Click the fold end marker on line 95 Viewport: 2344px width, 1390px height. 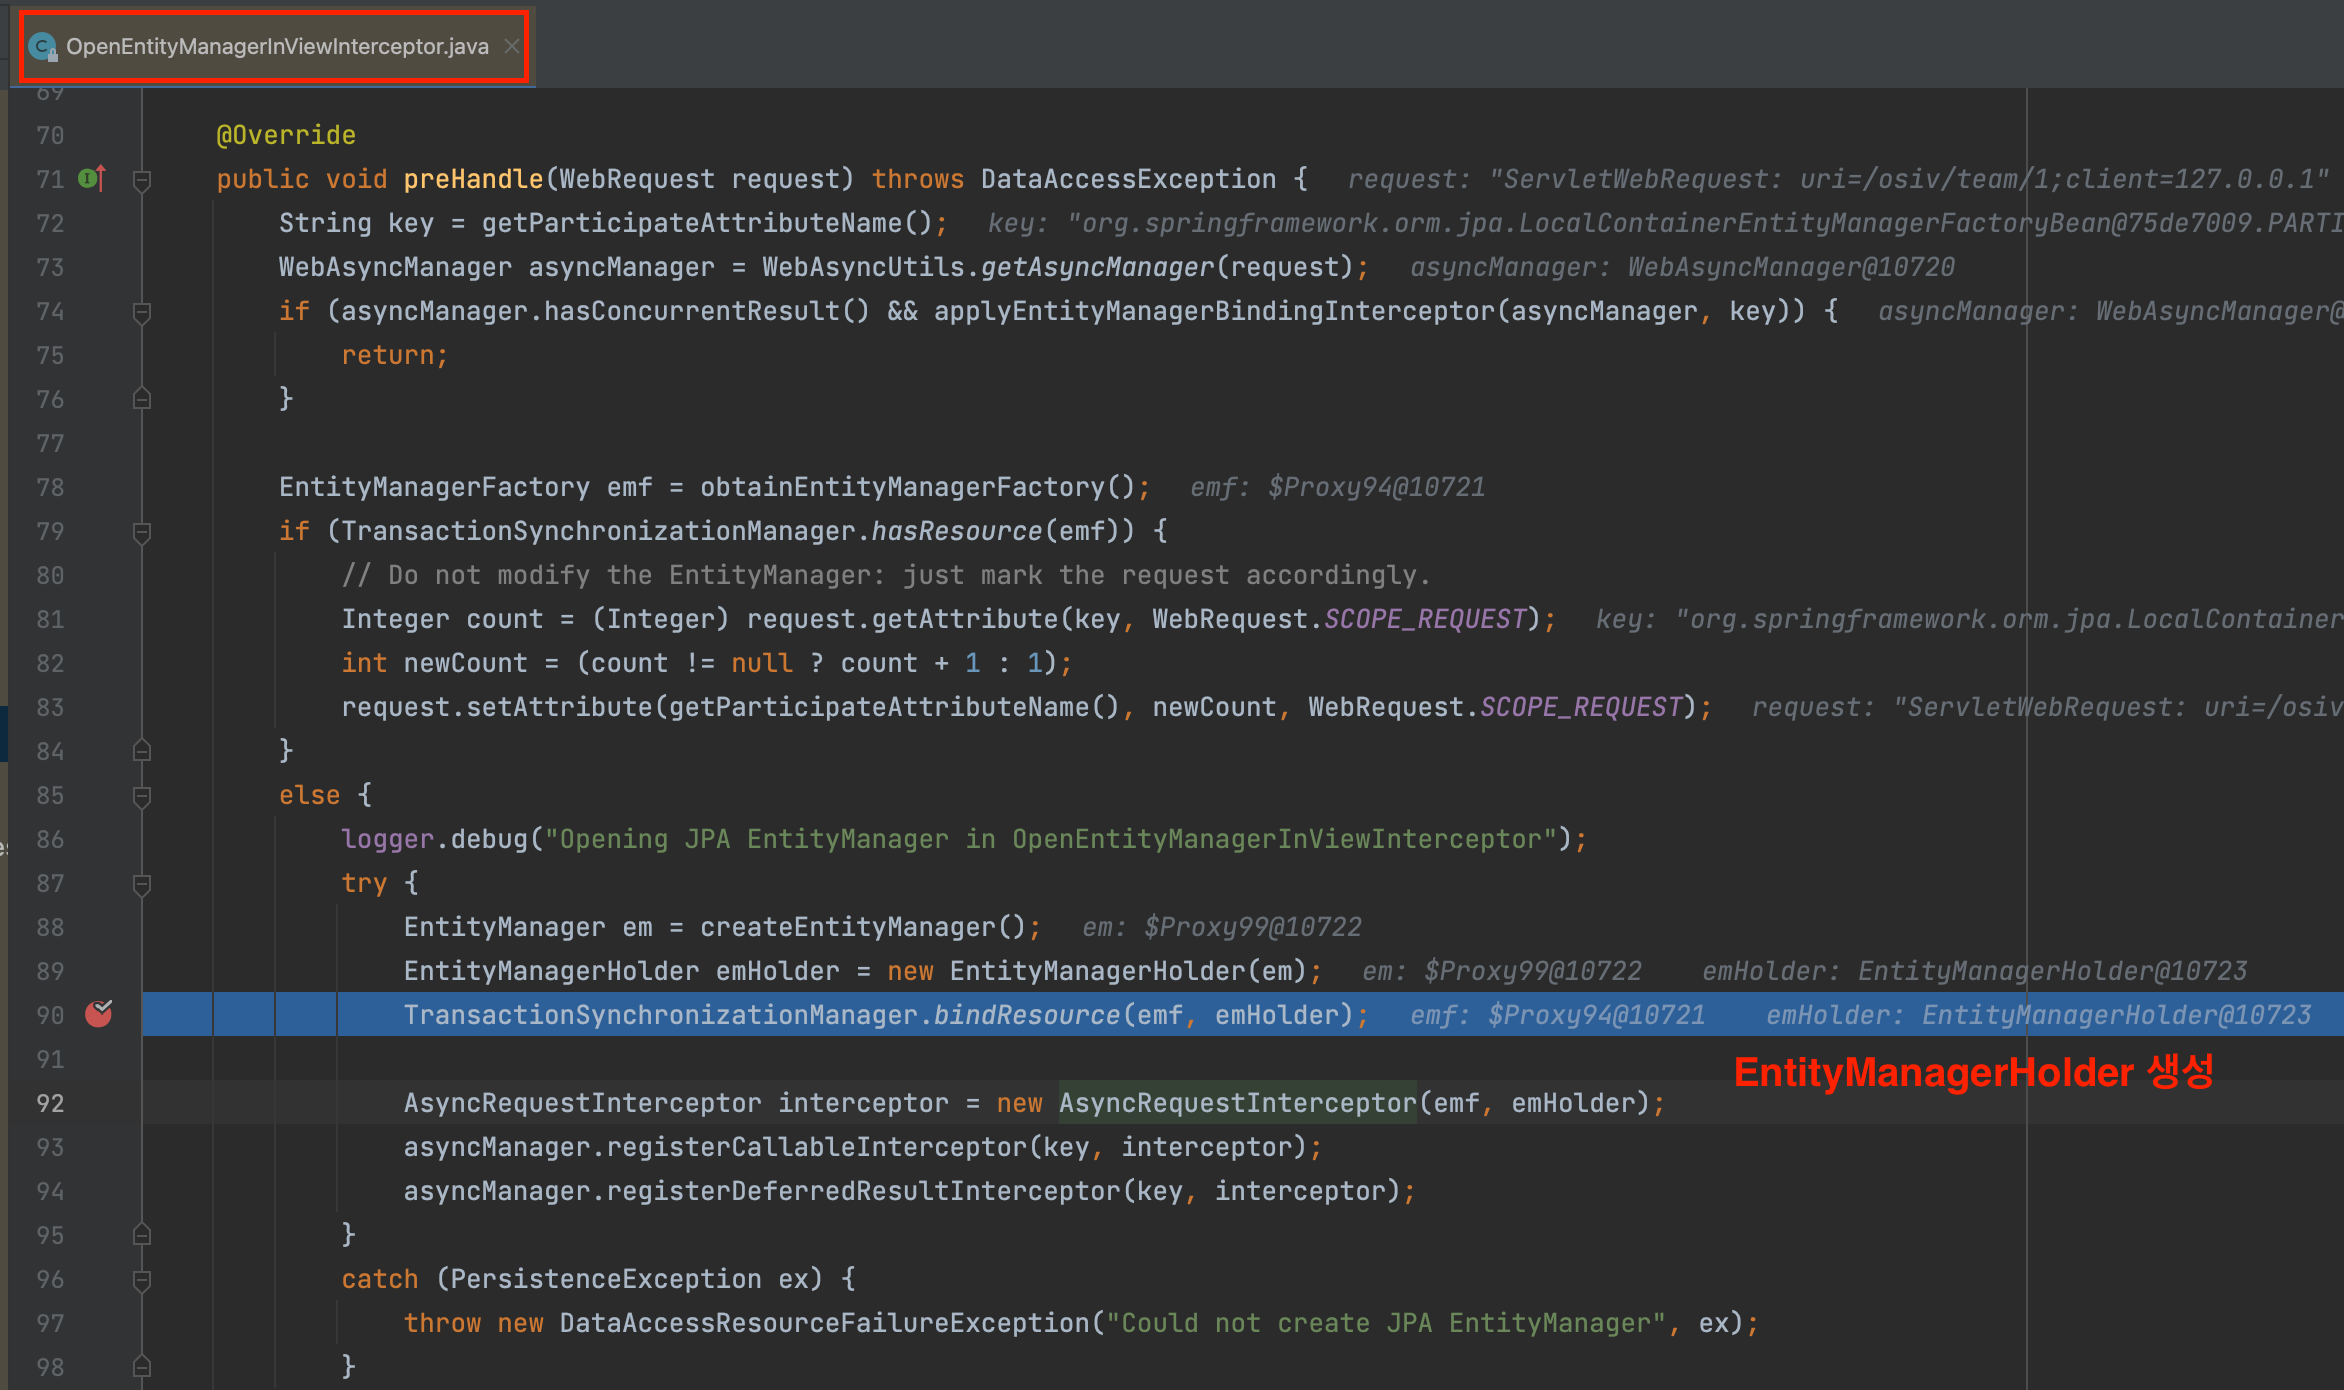(x=142, y=1235)
